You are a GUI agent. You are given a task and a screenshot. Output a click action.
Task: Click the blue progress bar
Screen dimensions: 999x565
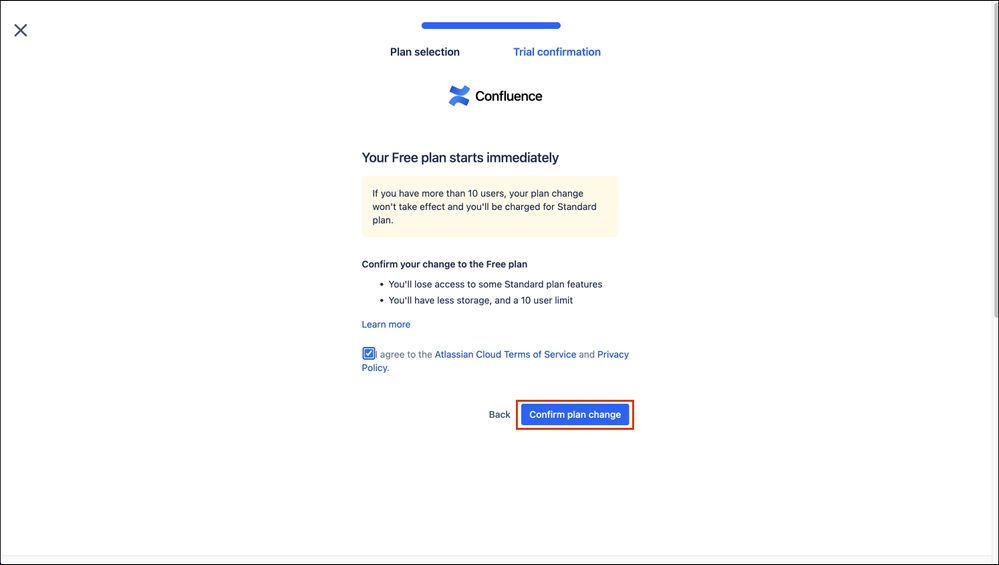pos(491,25)
